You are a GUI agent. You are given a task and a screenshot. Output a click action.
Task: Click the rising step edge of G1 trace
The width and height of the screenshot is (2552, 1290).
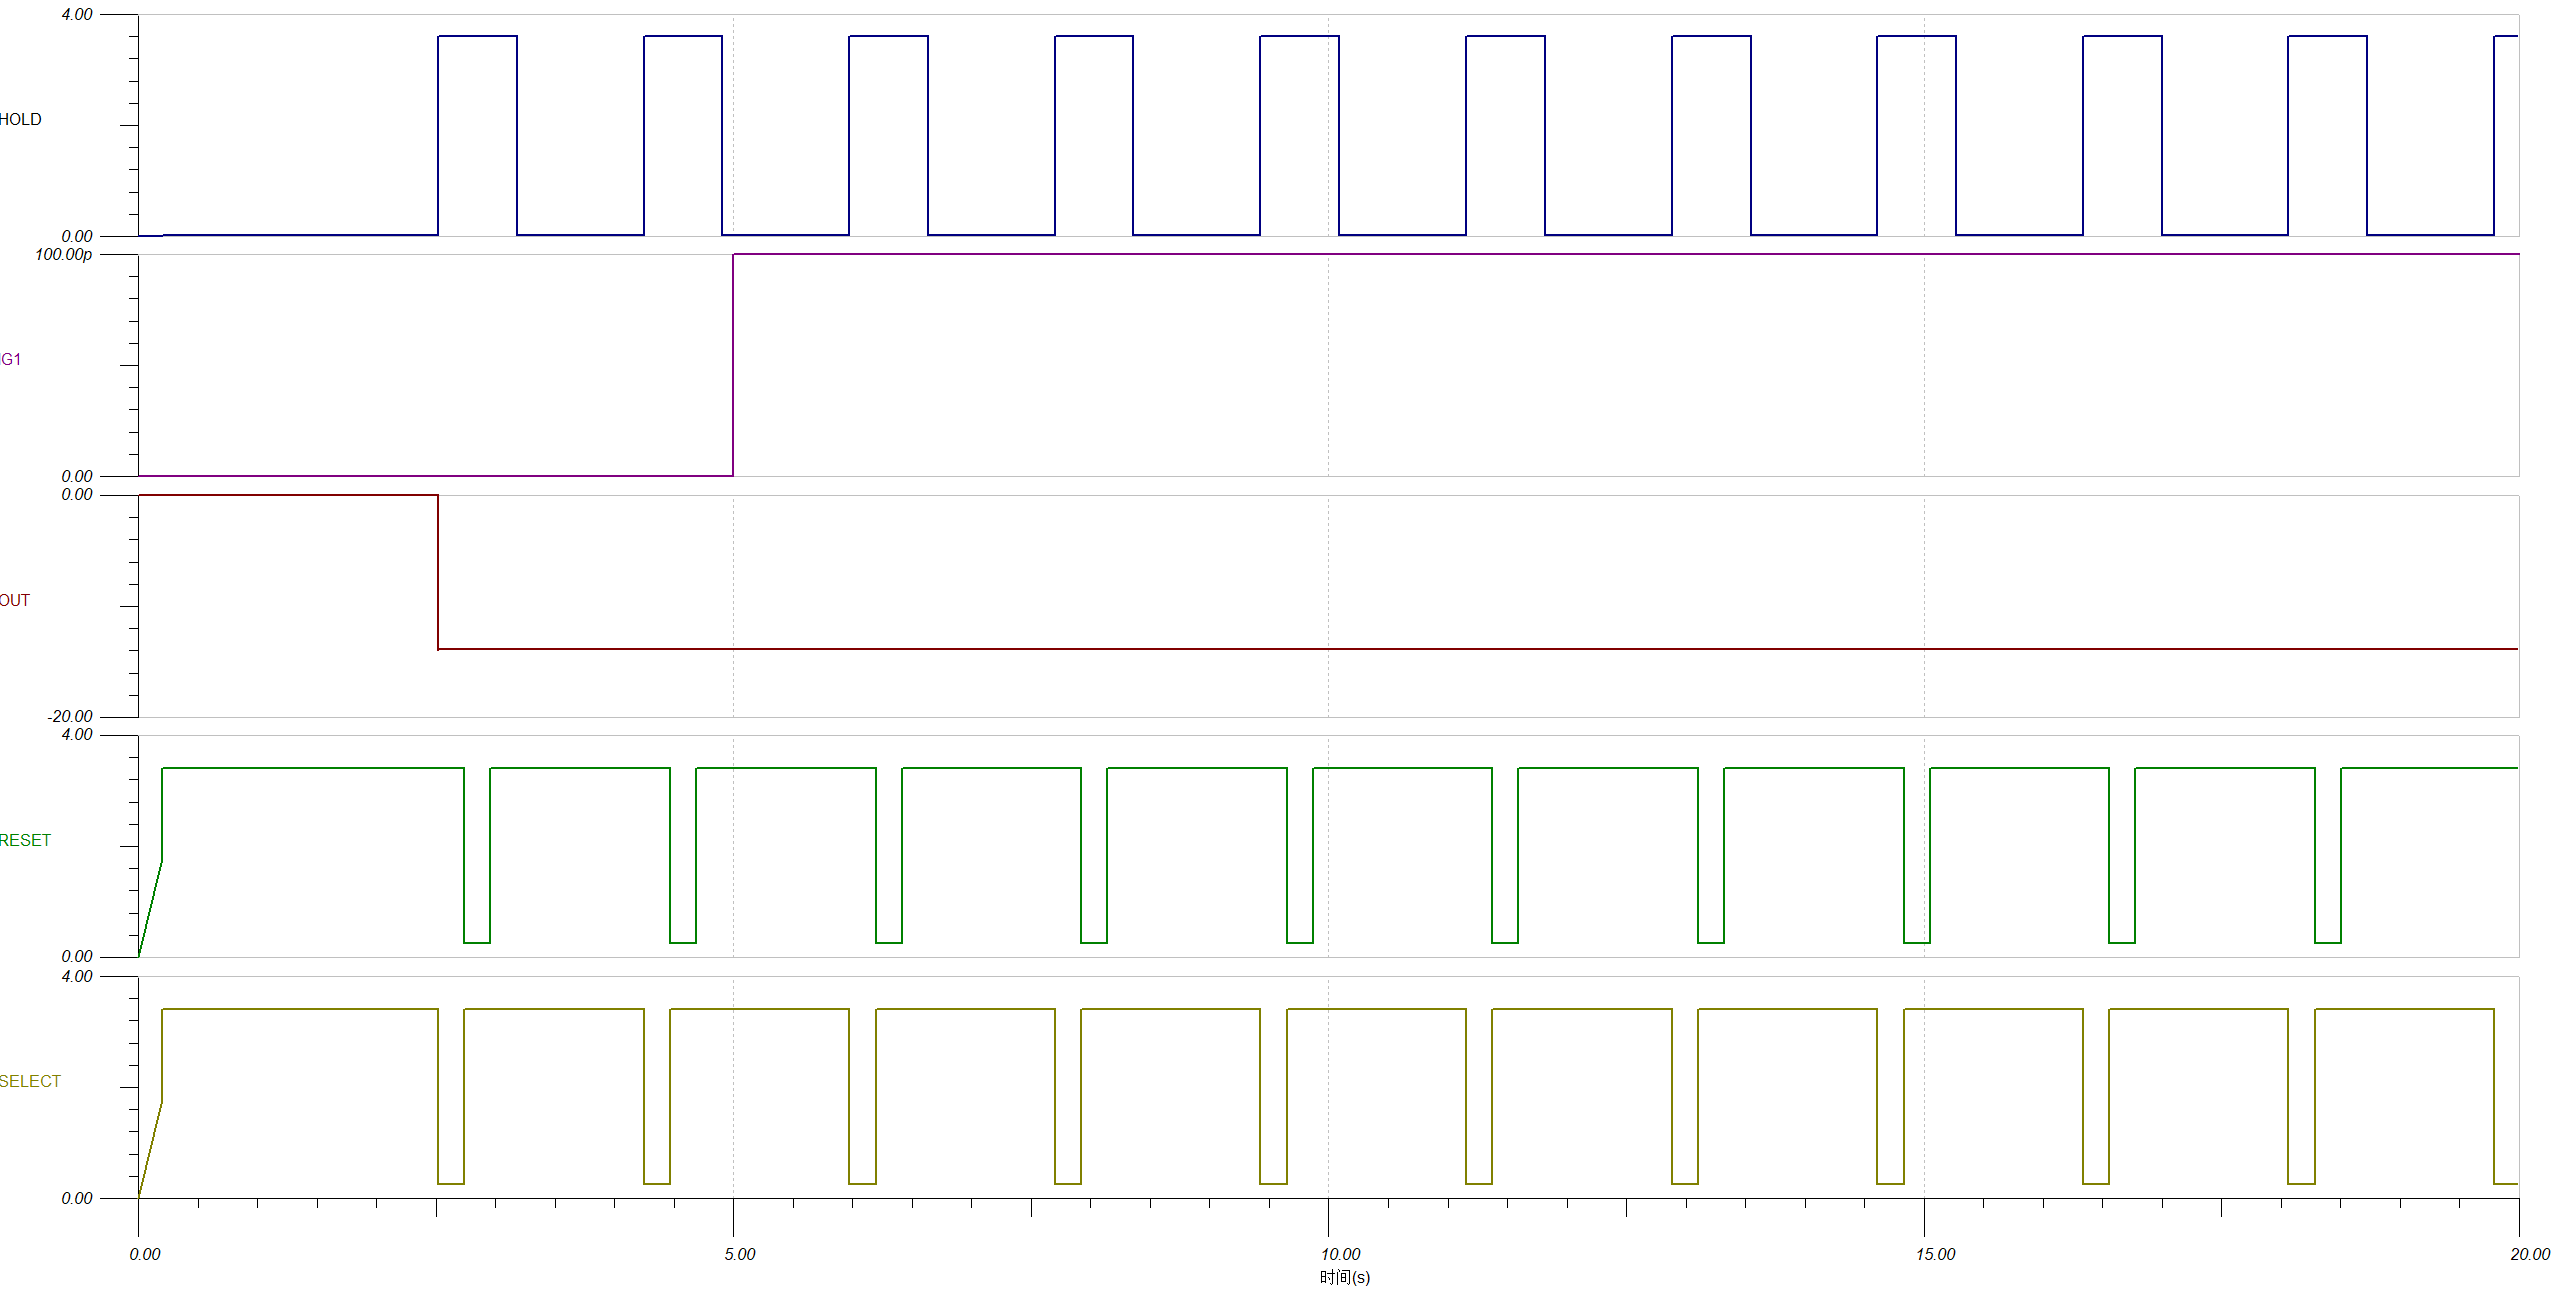[x=733, y=365]
